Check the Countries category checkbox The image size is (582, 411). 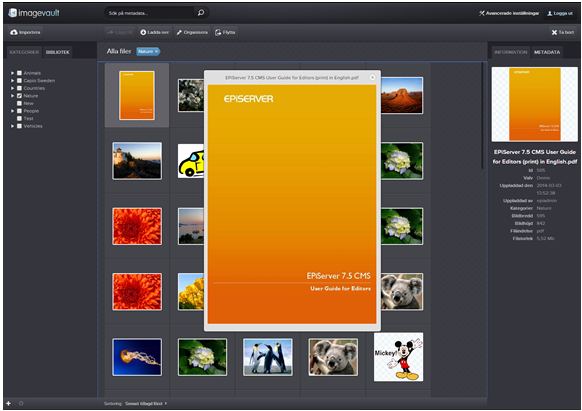pos(19,88)
